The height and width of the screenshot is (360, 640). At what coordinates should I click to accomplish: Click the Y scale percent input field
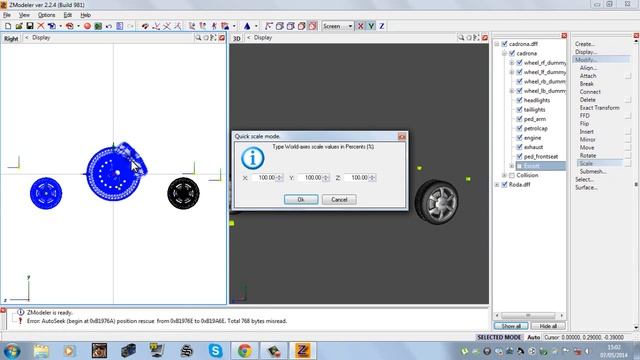pyautogui.click(x=310, y=178)
